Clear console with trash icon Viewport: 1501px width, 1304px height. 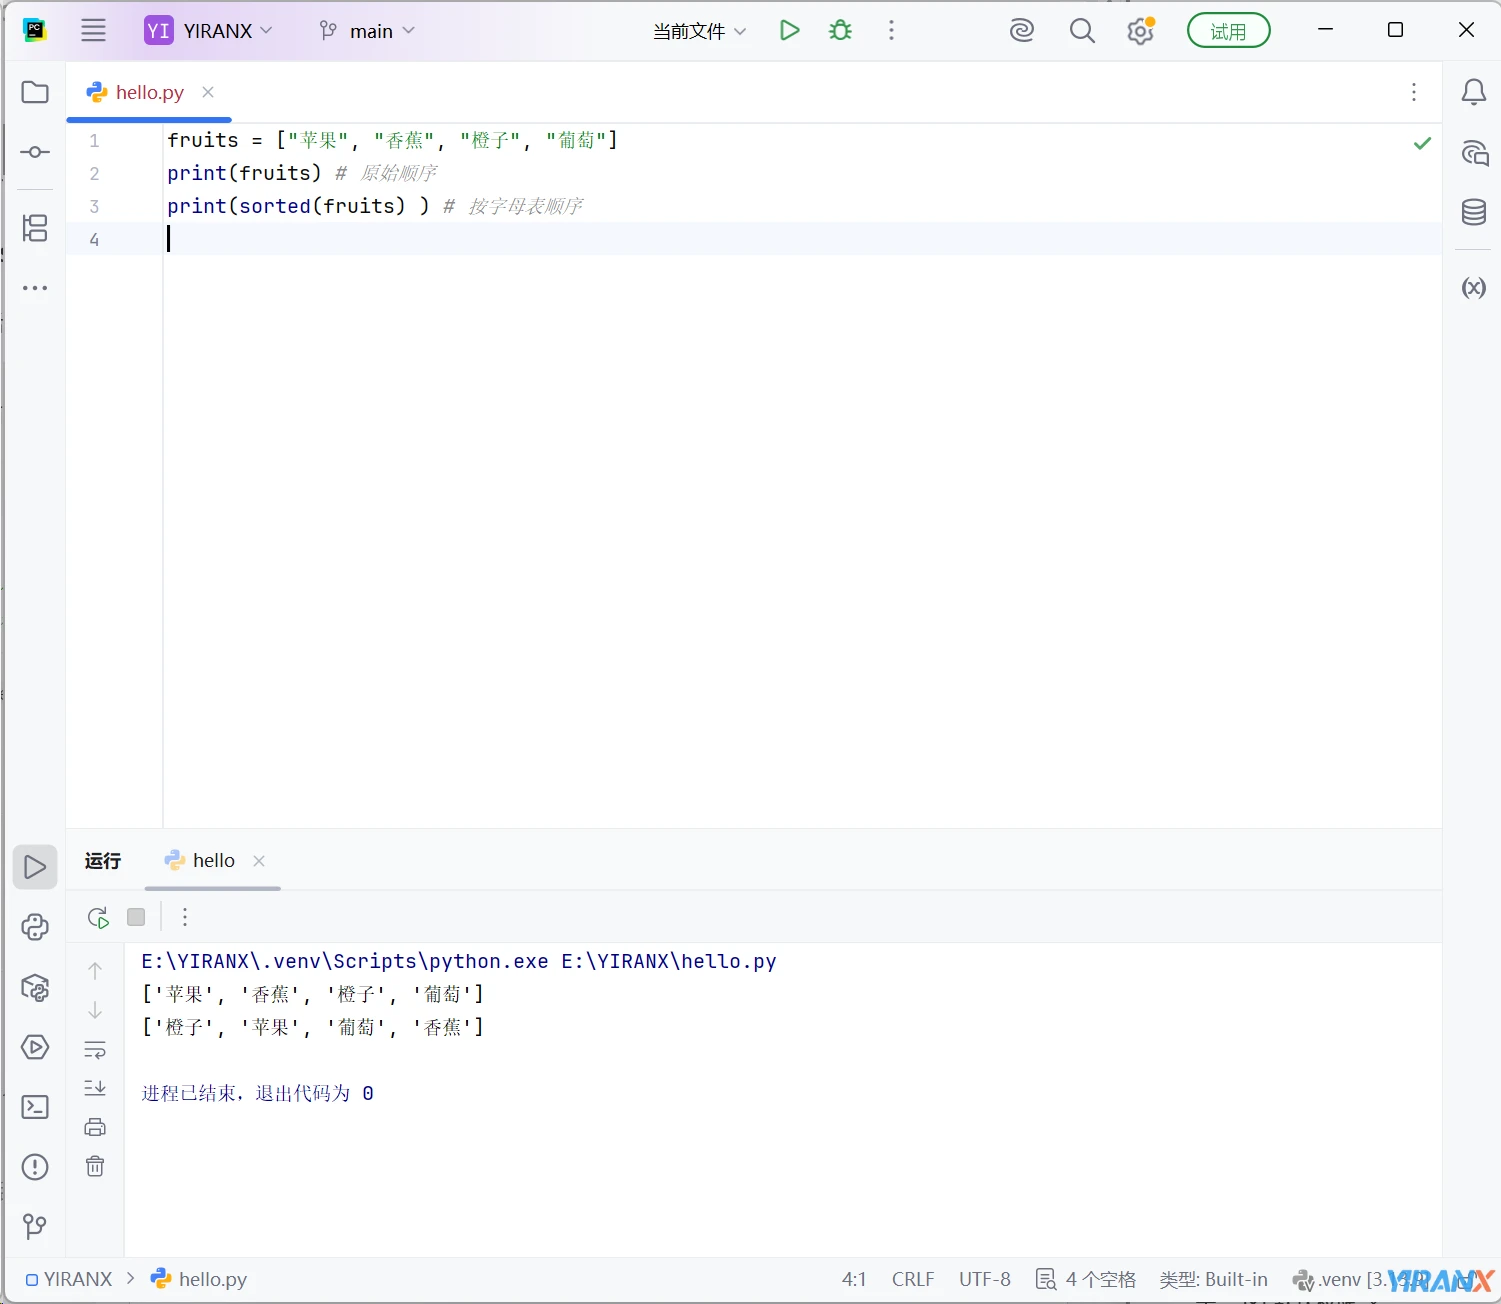[x=95, y=1166]
